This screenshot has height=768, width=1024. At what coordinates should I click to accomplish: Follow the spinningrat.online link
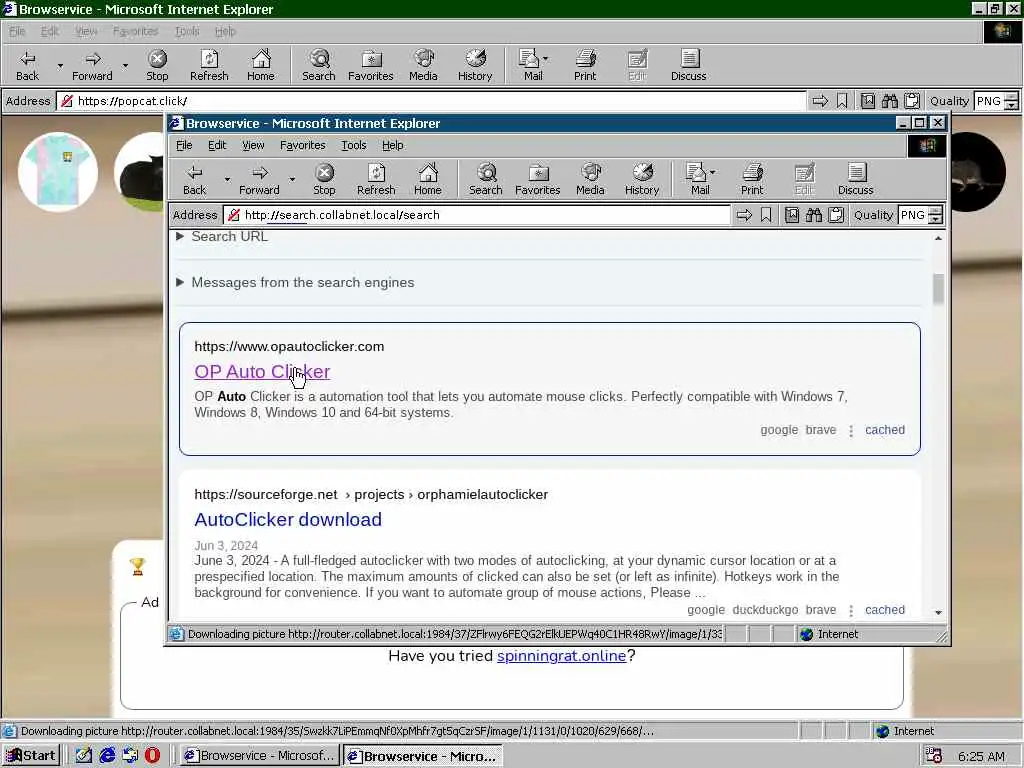pos(562,656)
